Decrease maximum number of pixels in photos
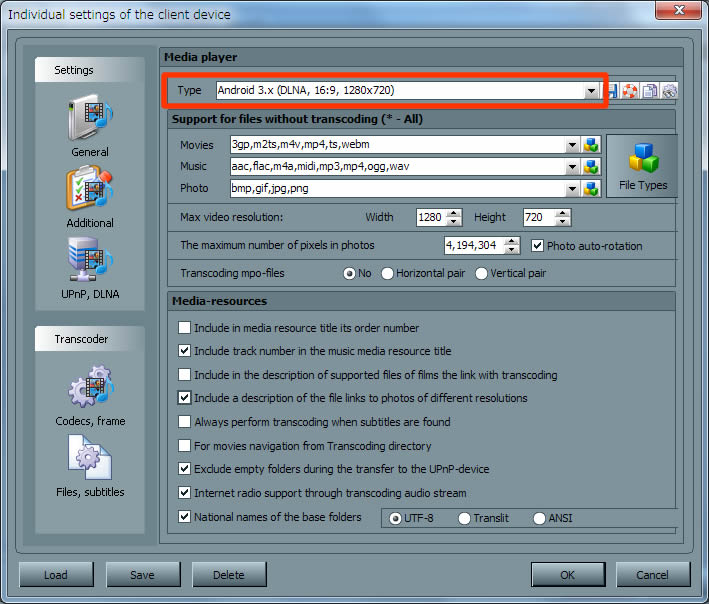The image size is (709, 604). pyautogui.click(x=511, y=250)
